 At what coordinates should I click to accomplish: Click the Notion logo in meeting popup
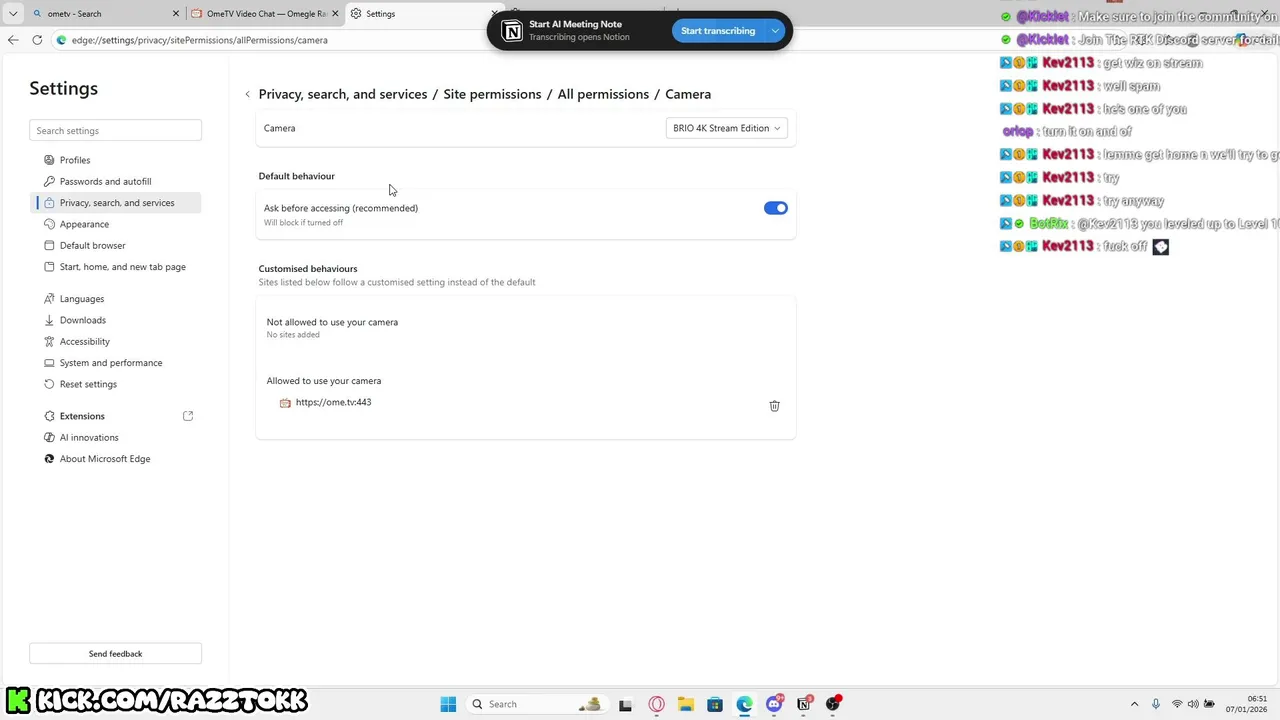tap(512, 31)
